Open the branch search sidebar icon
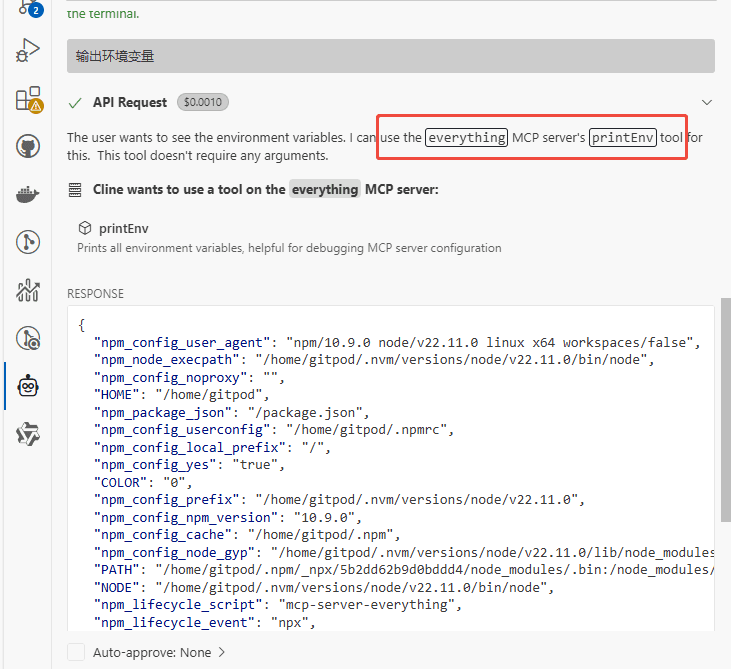This screenshot has width=731, height=669. [x=28, y=338]
